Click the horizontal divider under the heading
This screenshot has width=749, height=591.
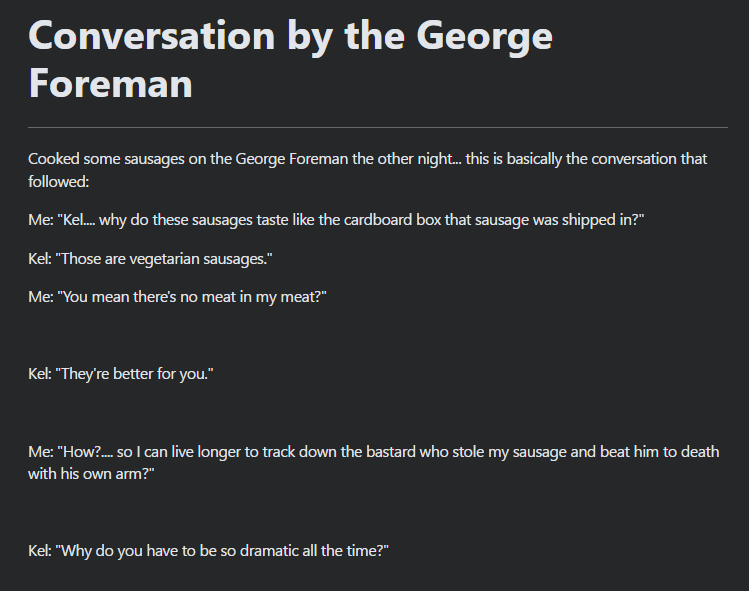[378, 128]
